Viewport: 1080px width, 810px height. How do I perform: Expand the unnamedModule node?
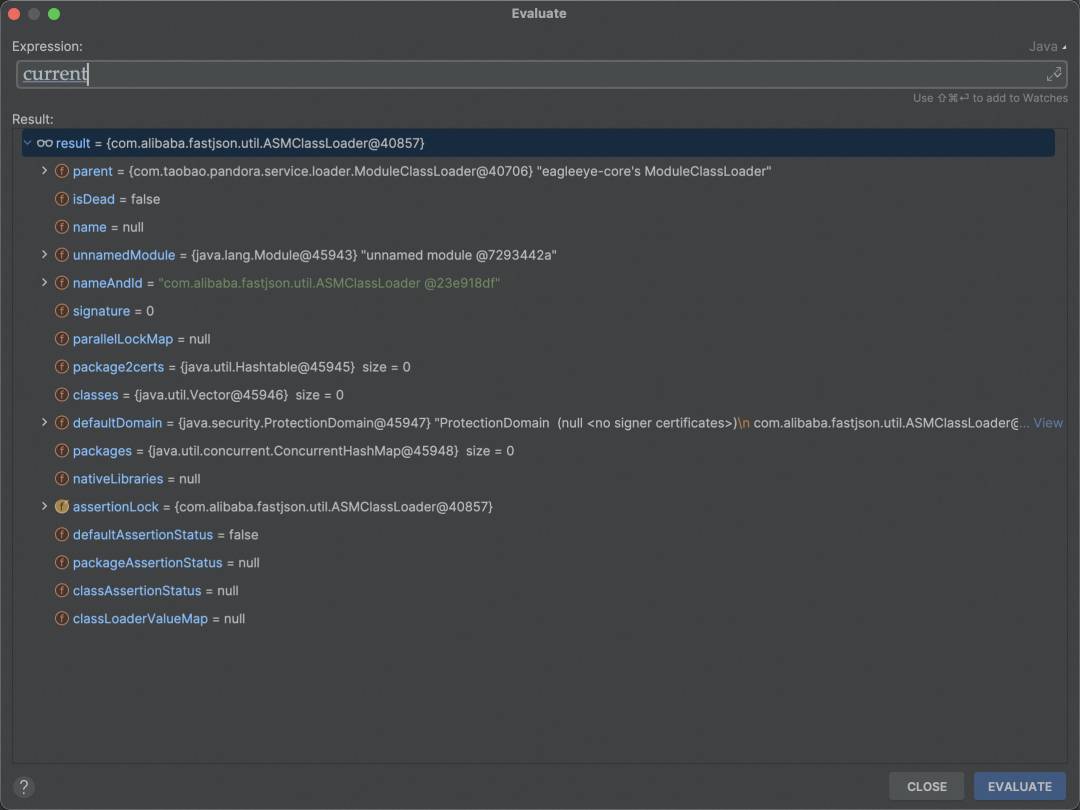[x=44, y=254]
